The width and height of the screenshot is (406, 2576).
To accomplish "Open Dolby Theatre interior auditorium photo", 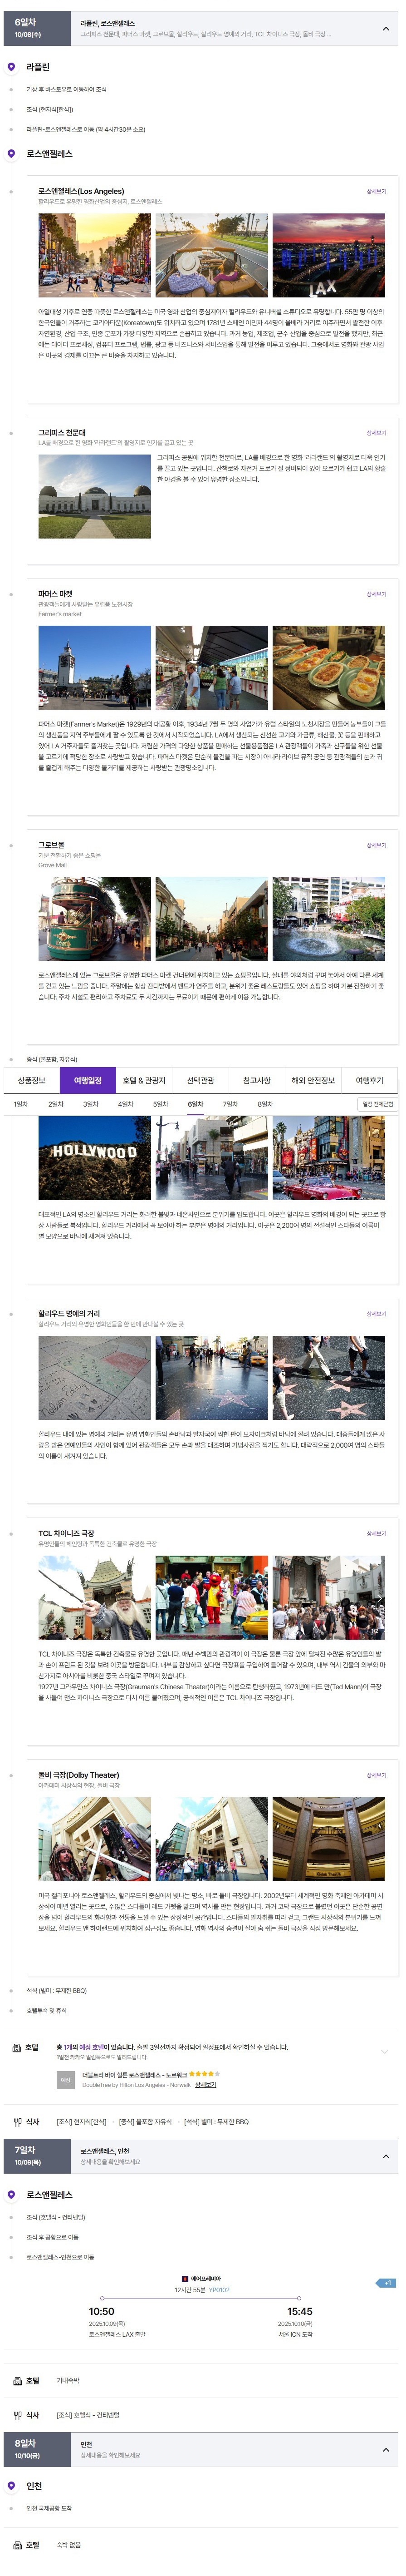I will tap(328, 1840).
